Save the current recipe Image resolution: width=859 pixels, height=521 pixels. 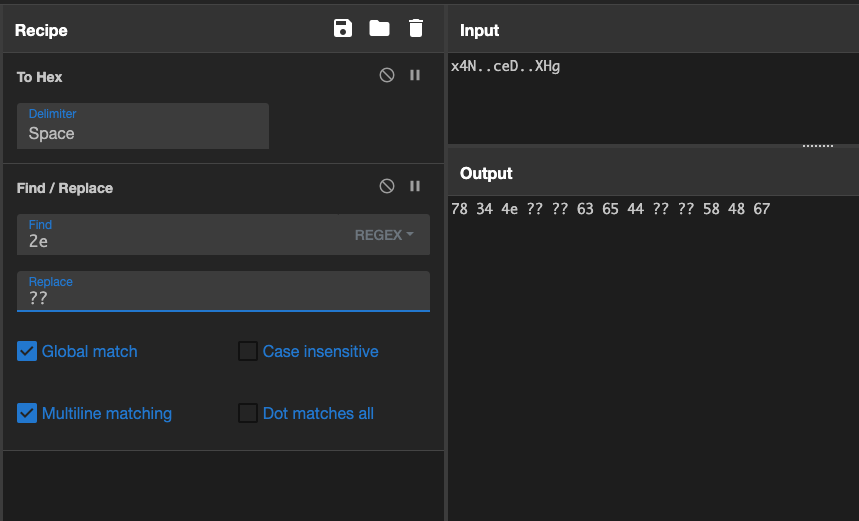(343, 29)
